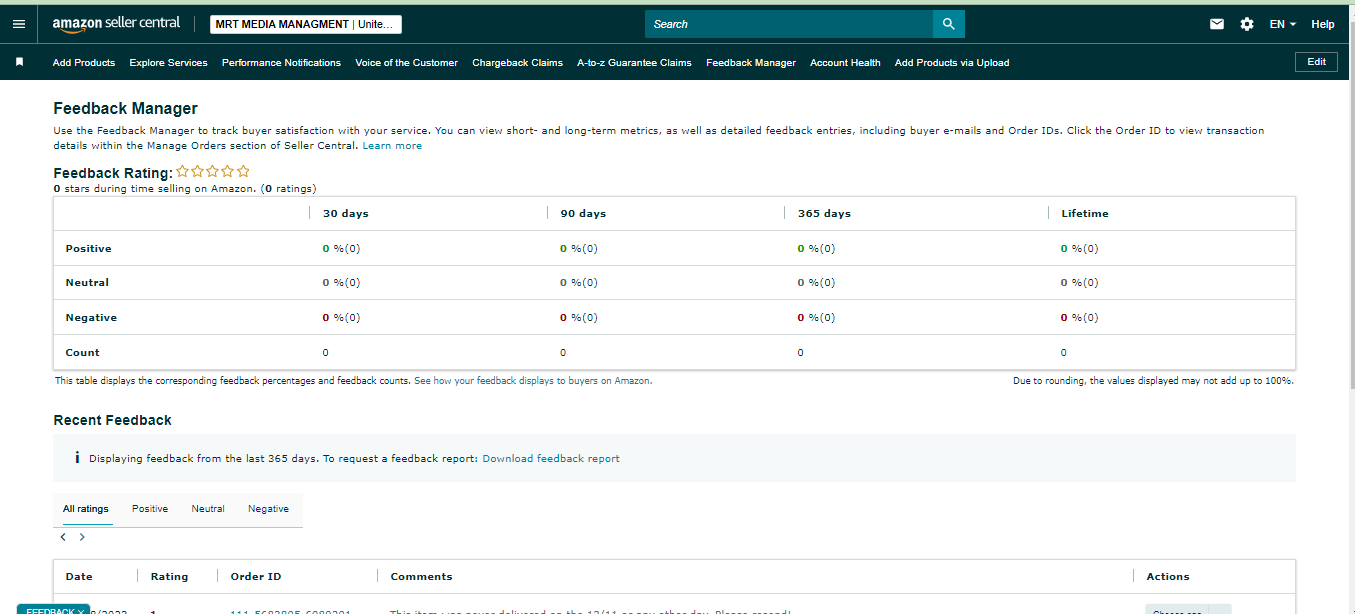Select the All ratings tab
1355x614 pixels.
click(86, 509)
